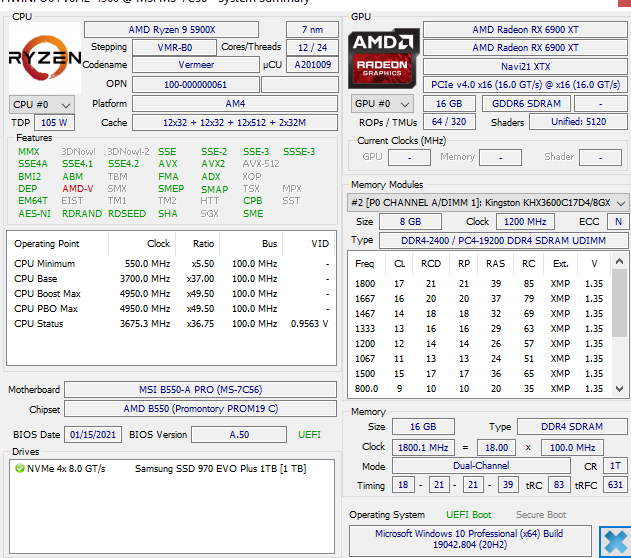Click the Navi21 XTX GPU codename field
This screenshot has width=631, height=558.
coord(525,66)
